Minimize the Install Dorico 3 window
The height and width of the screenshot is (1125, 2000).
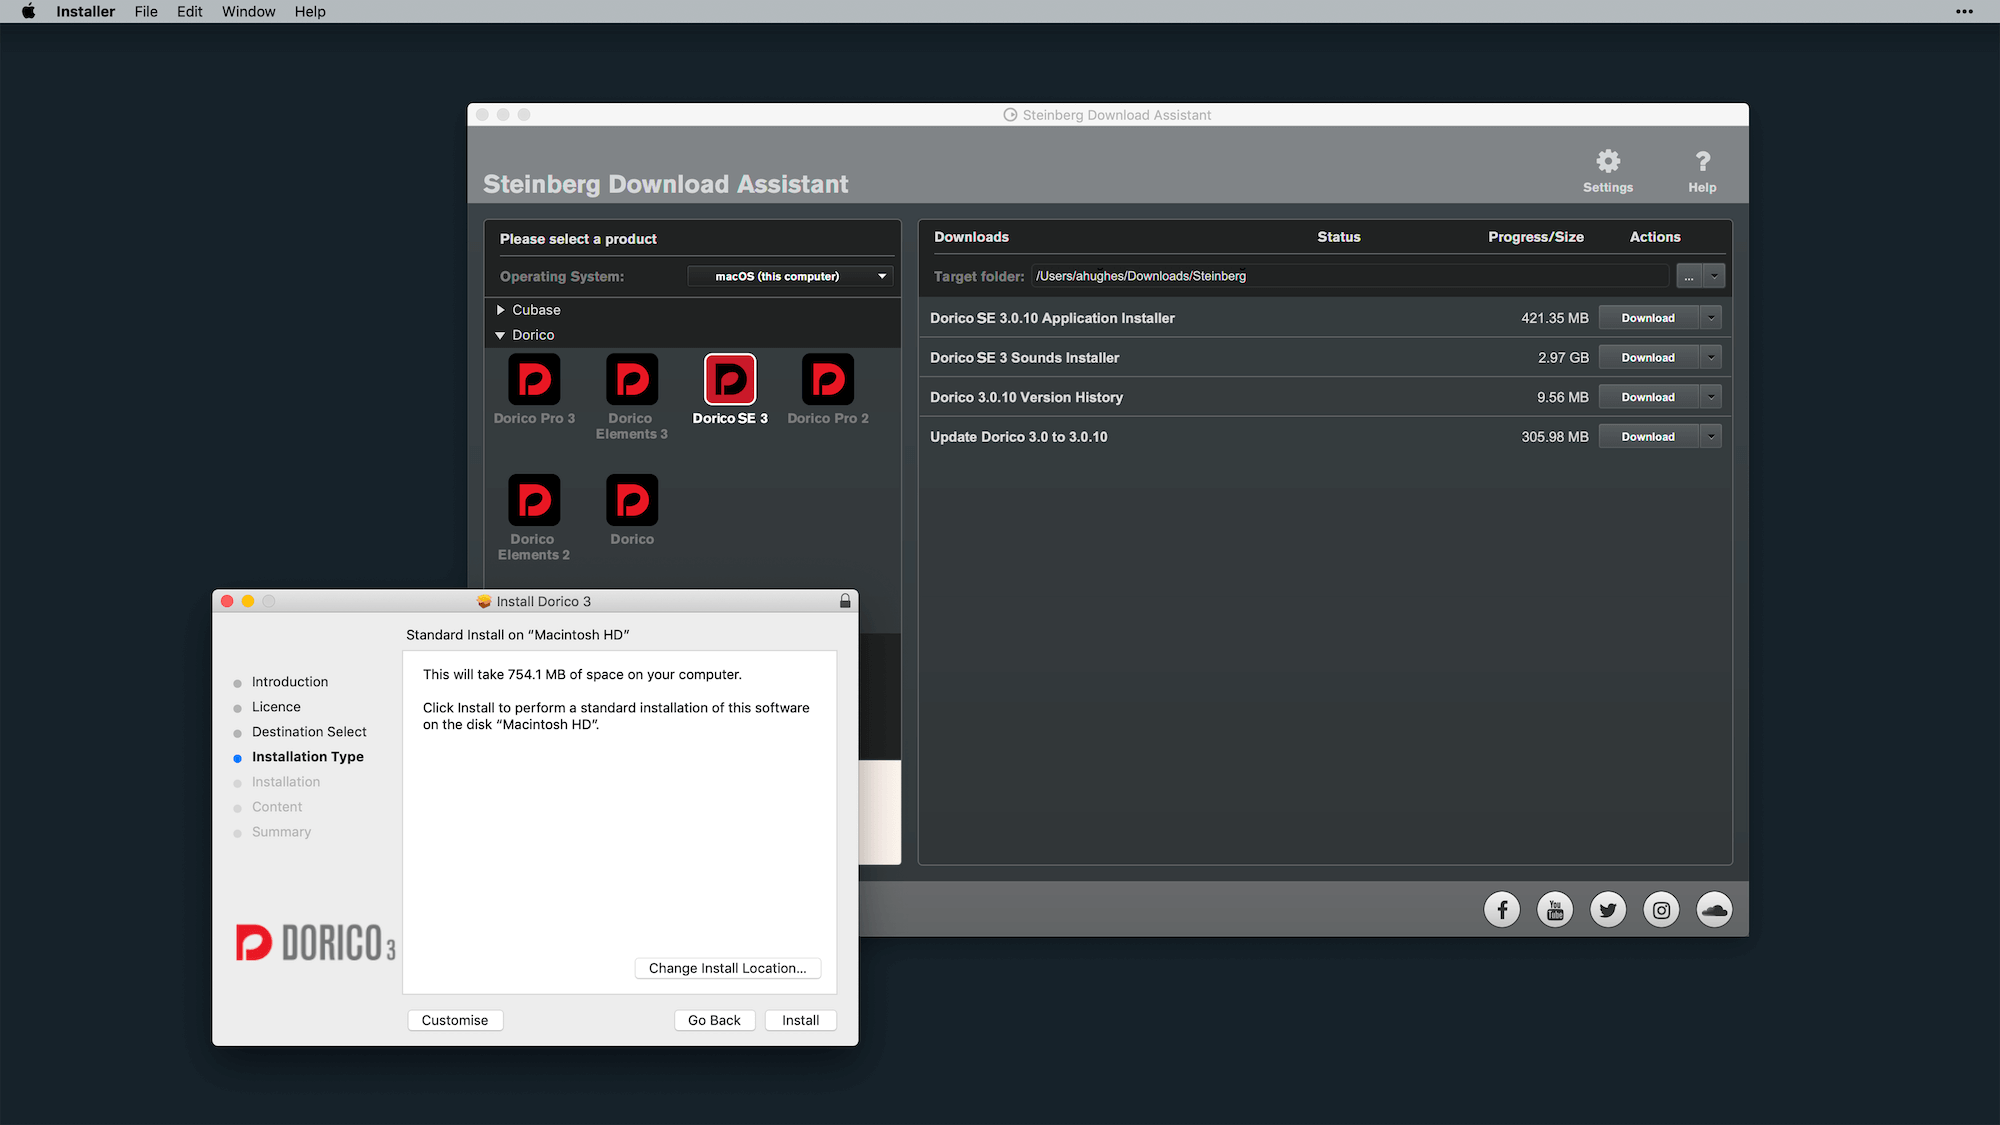248,601
